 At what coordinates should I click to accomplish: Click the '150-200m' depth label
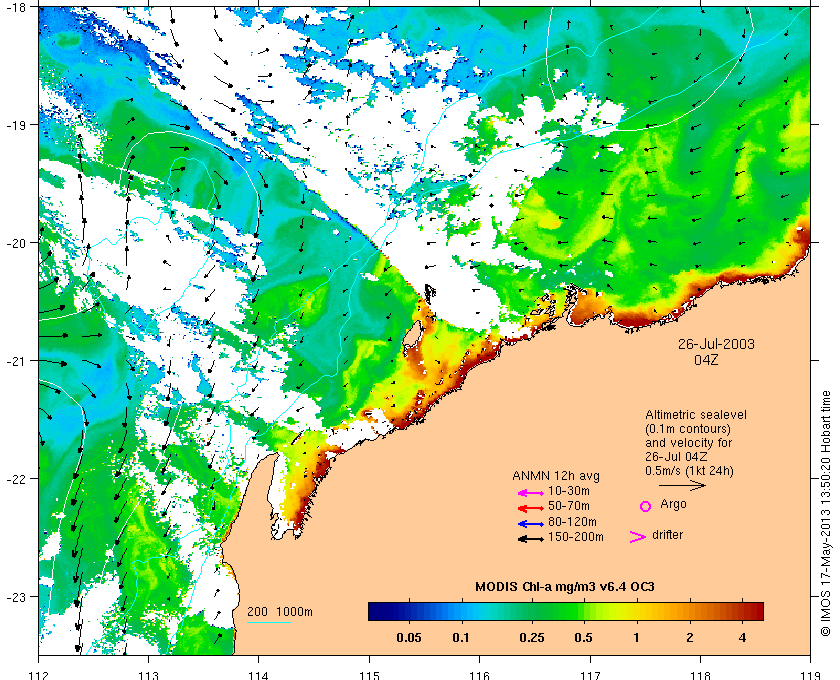575,537
